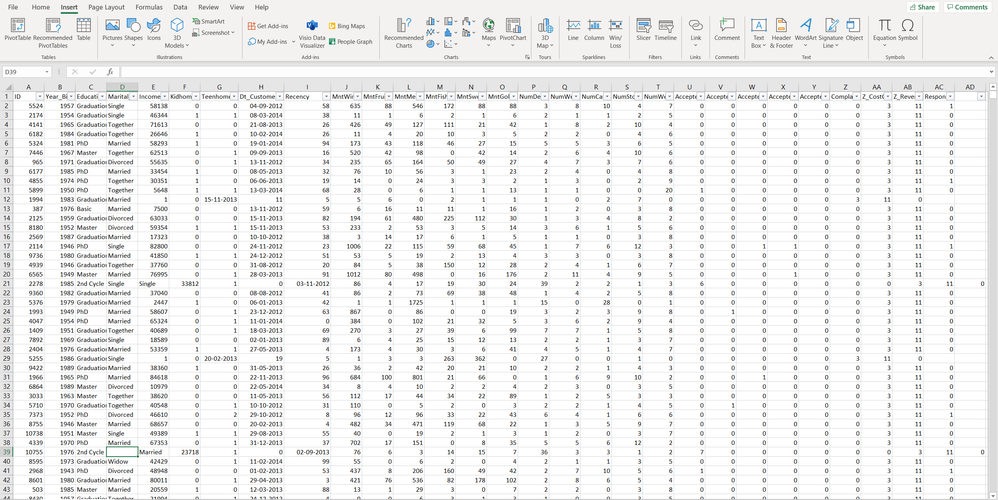The height and width of the screenshot is (500, 998).
Task: Add a new Comment from ribbon
Action: (727, 30)
